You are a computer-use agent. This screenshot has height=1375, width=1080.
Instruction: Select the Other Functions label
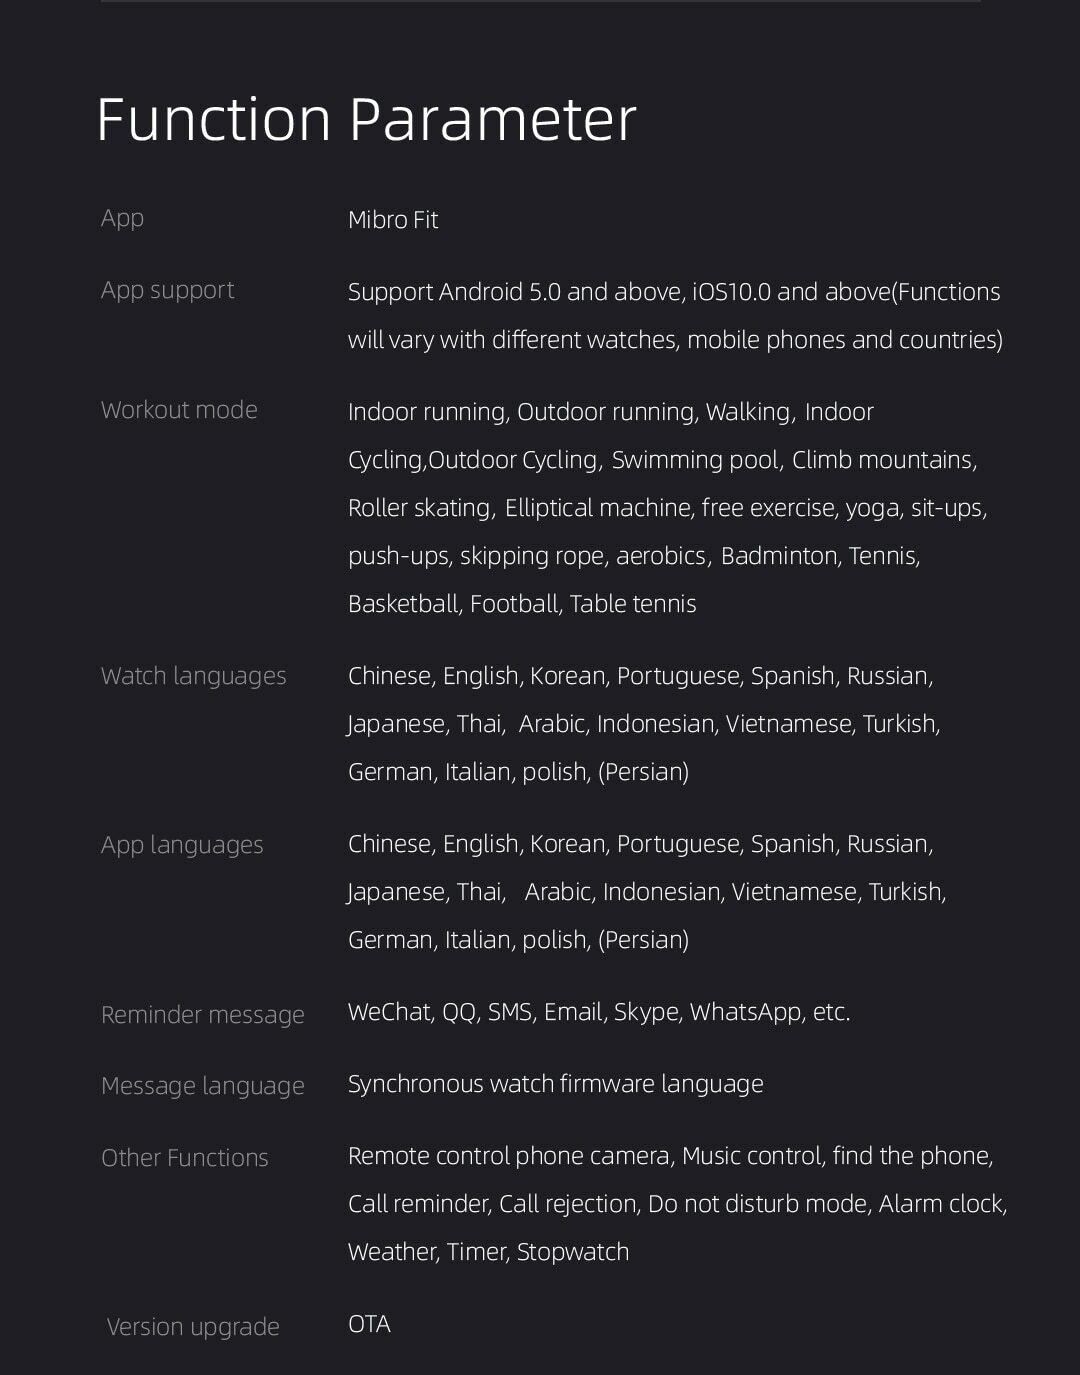[185, 1158]
